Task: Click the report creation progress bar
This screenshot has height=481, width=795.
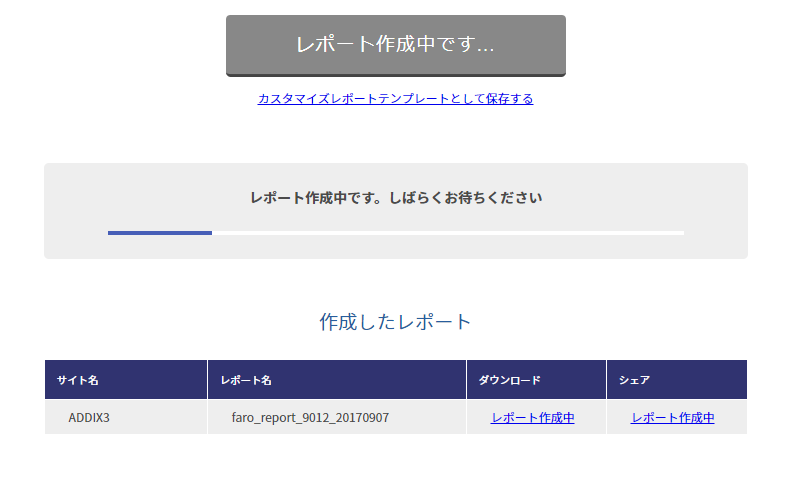Action: coord(395,233)
